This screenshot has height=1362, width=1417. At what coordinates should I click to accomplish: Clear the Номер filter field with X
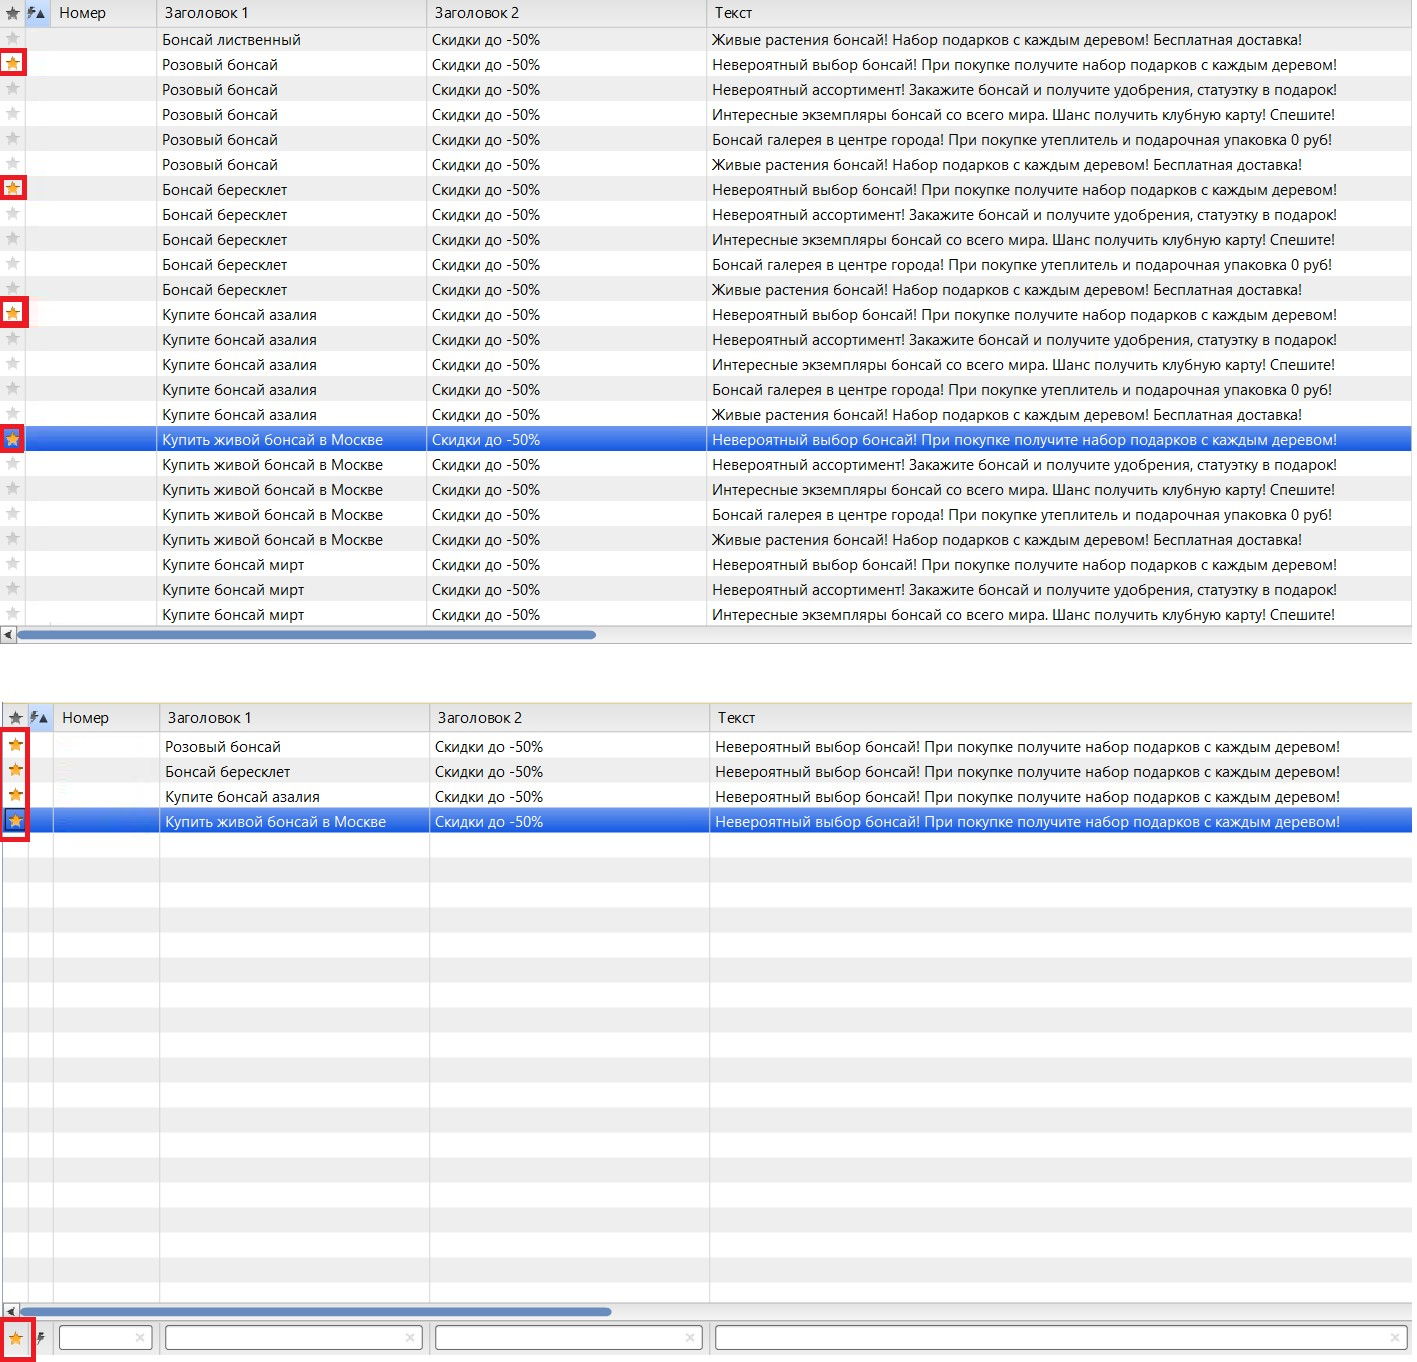point(140,1338)
